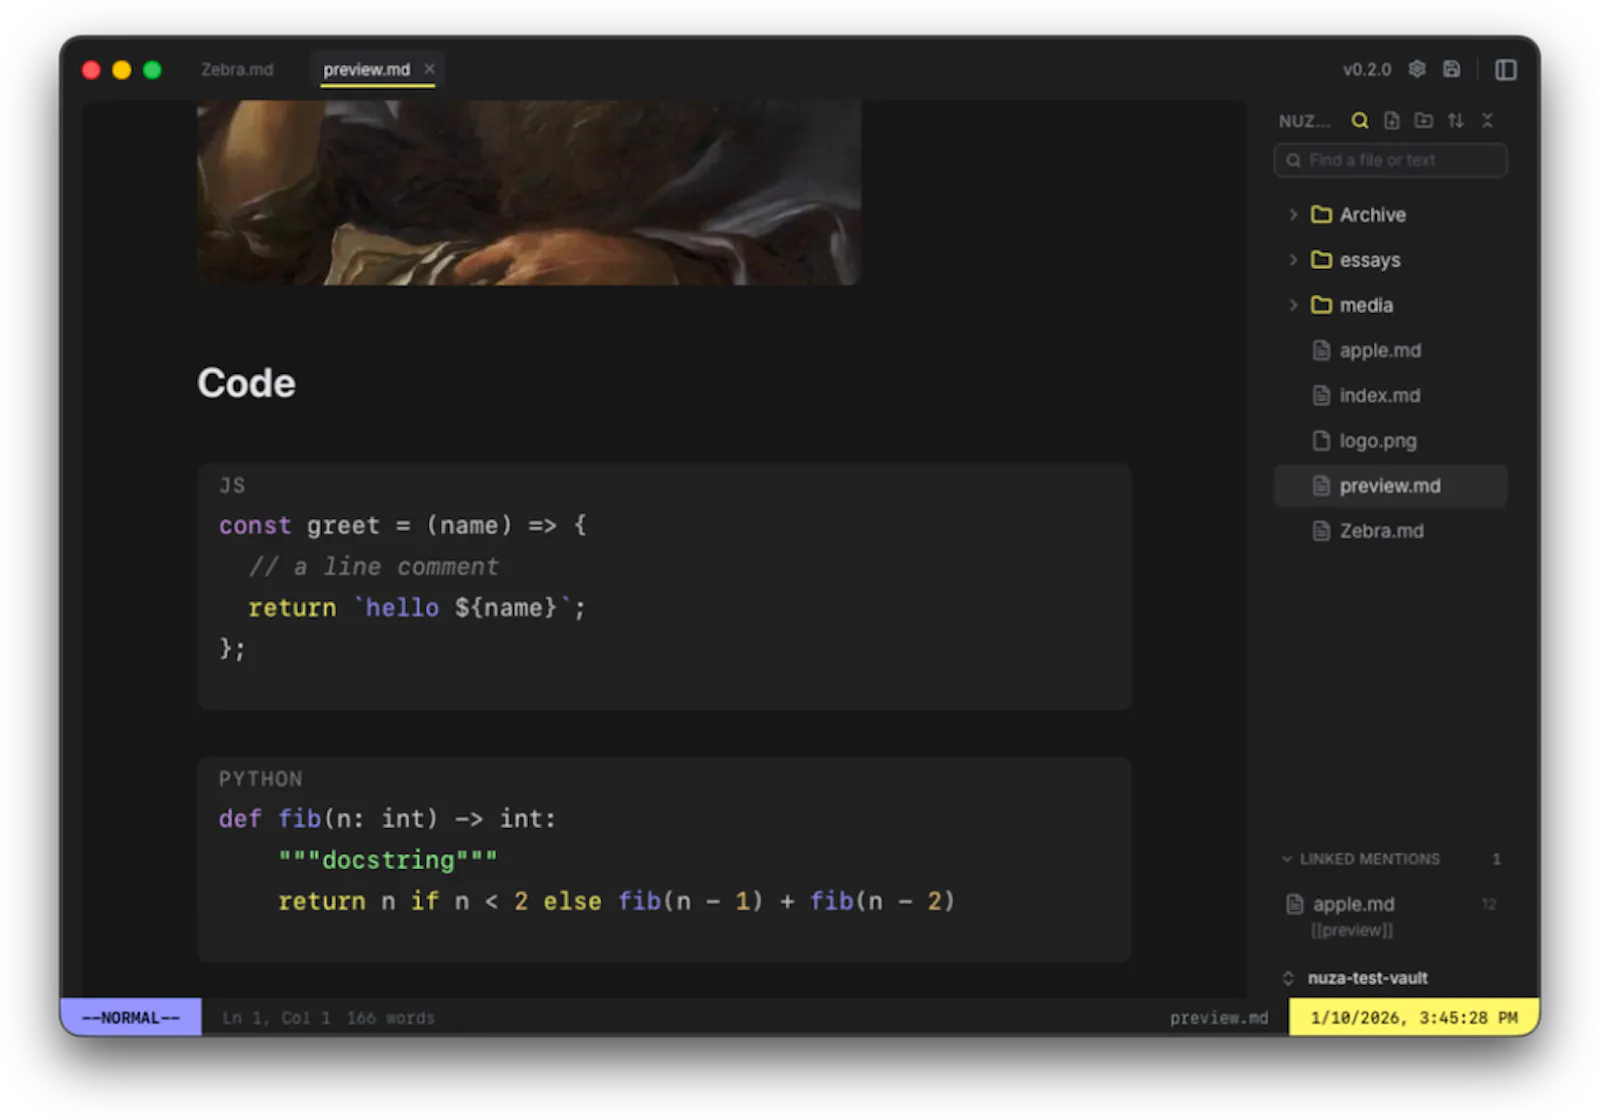Image resolution: width=1600 pixels, height=1120 pixels.
Task: Click the save disk icon
Action: 1451,69
